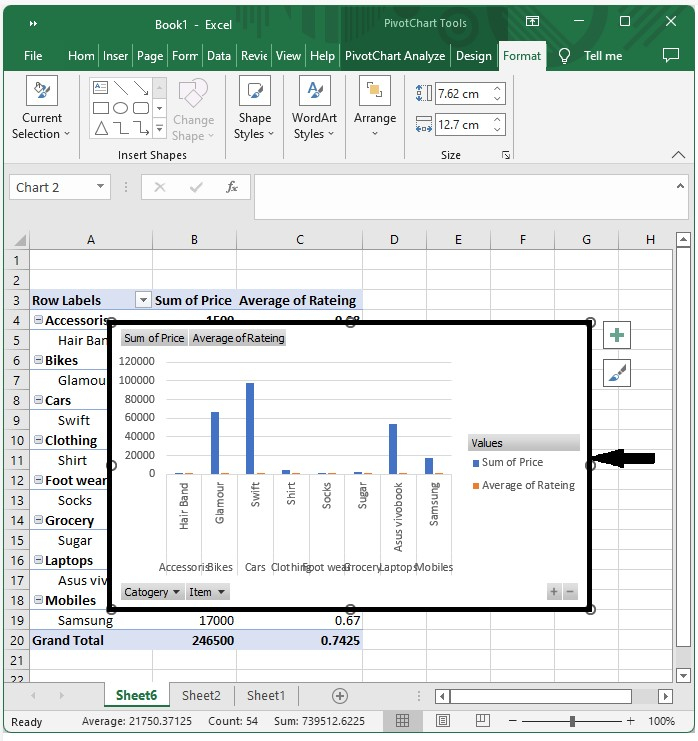Select the elbow arrow connector shape
Viewport: 698px width, 741px height.
pyautogui.click(x=141, y=128)
